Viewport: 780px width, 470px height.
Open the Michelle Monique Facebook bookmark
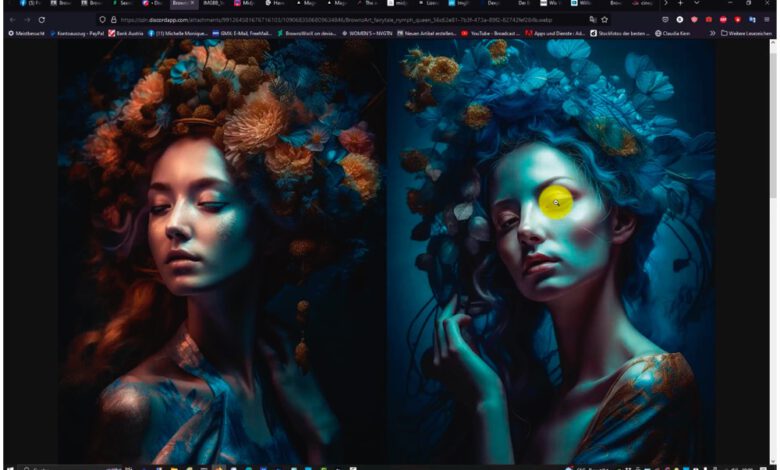178,33
